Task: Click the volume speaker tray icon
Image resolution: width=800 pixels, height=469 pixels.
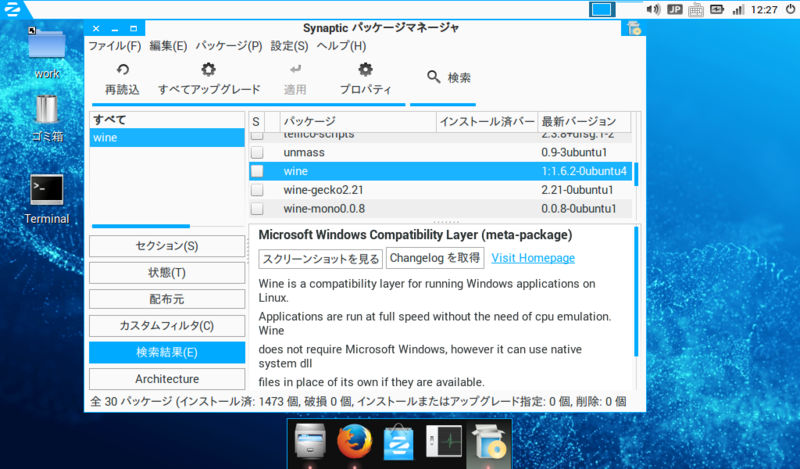Action: point(653,9)
